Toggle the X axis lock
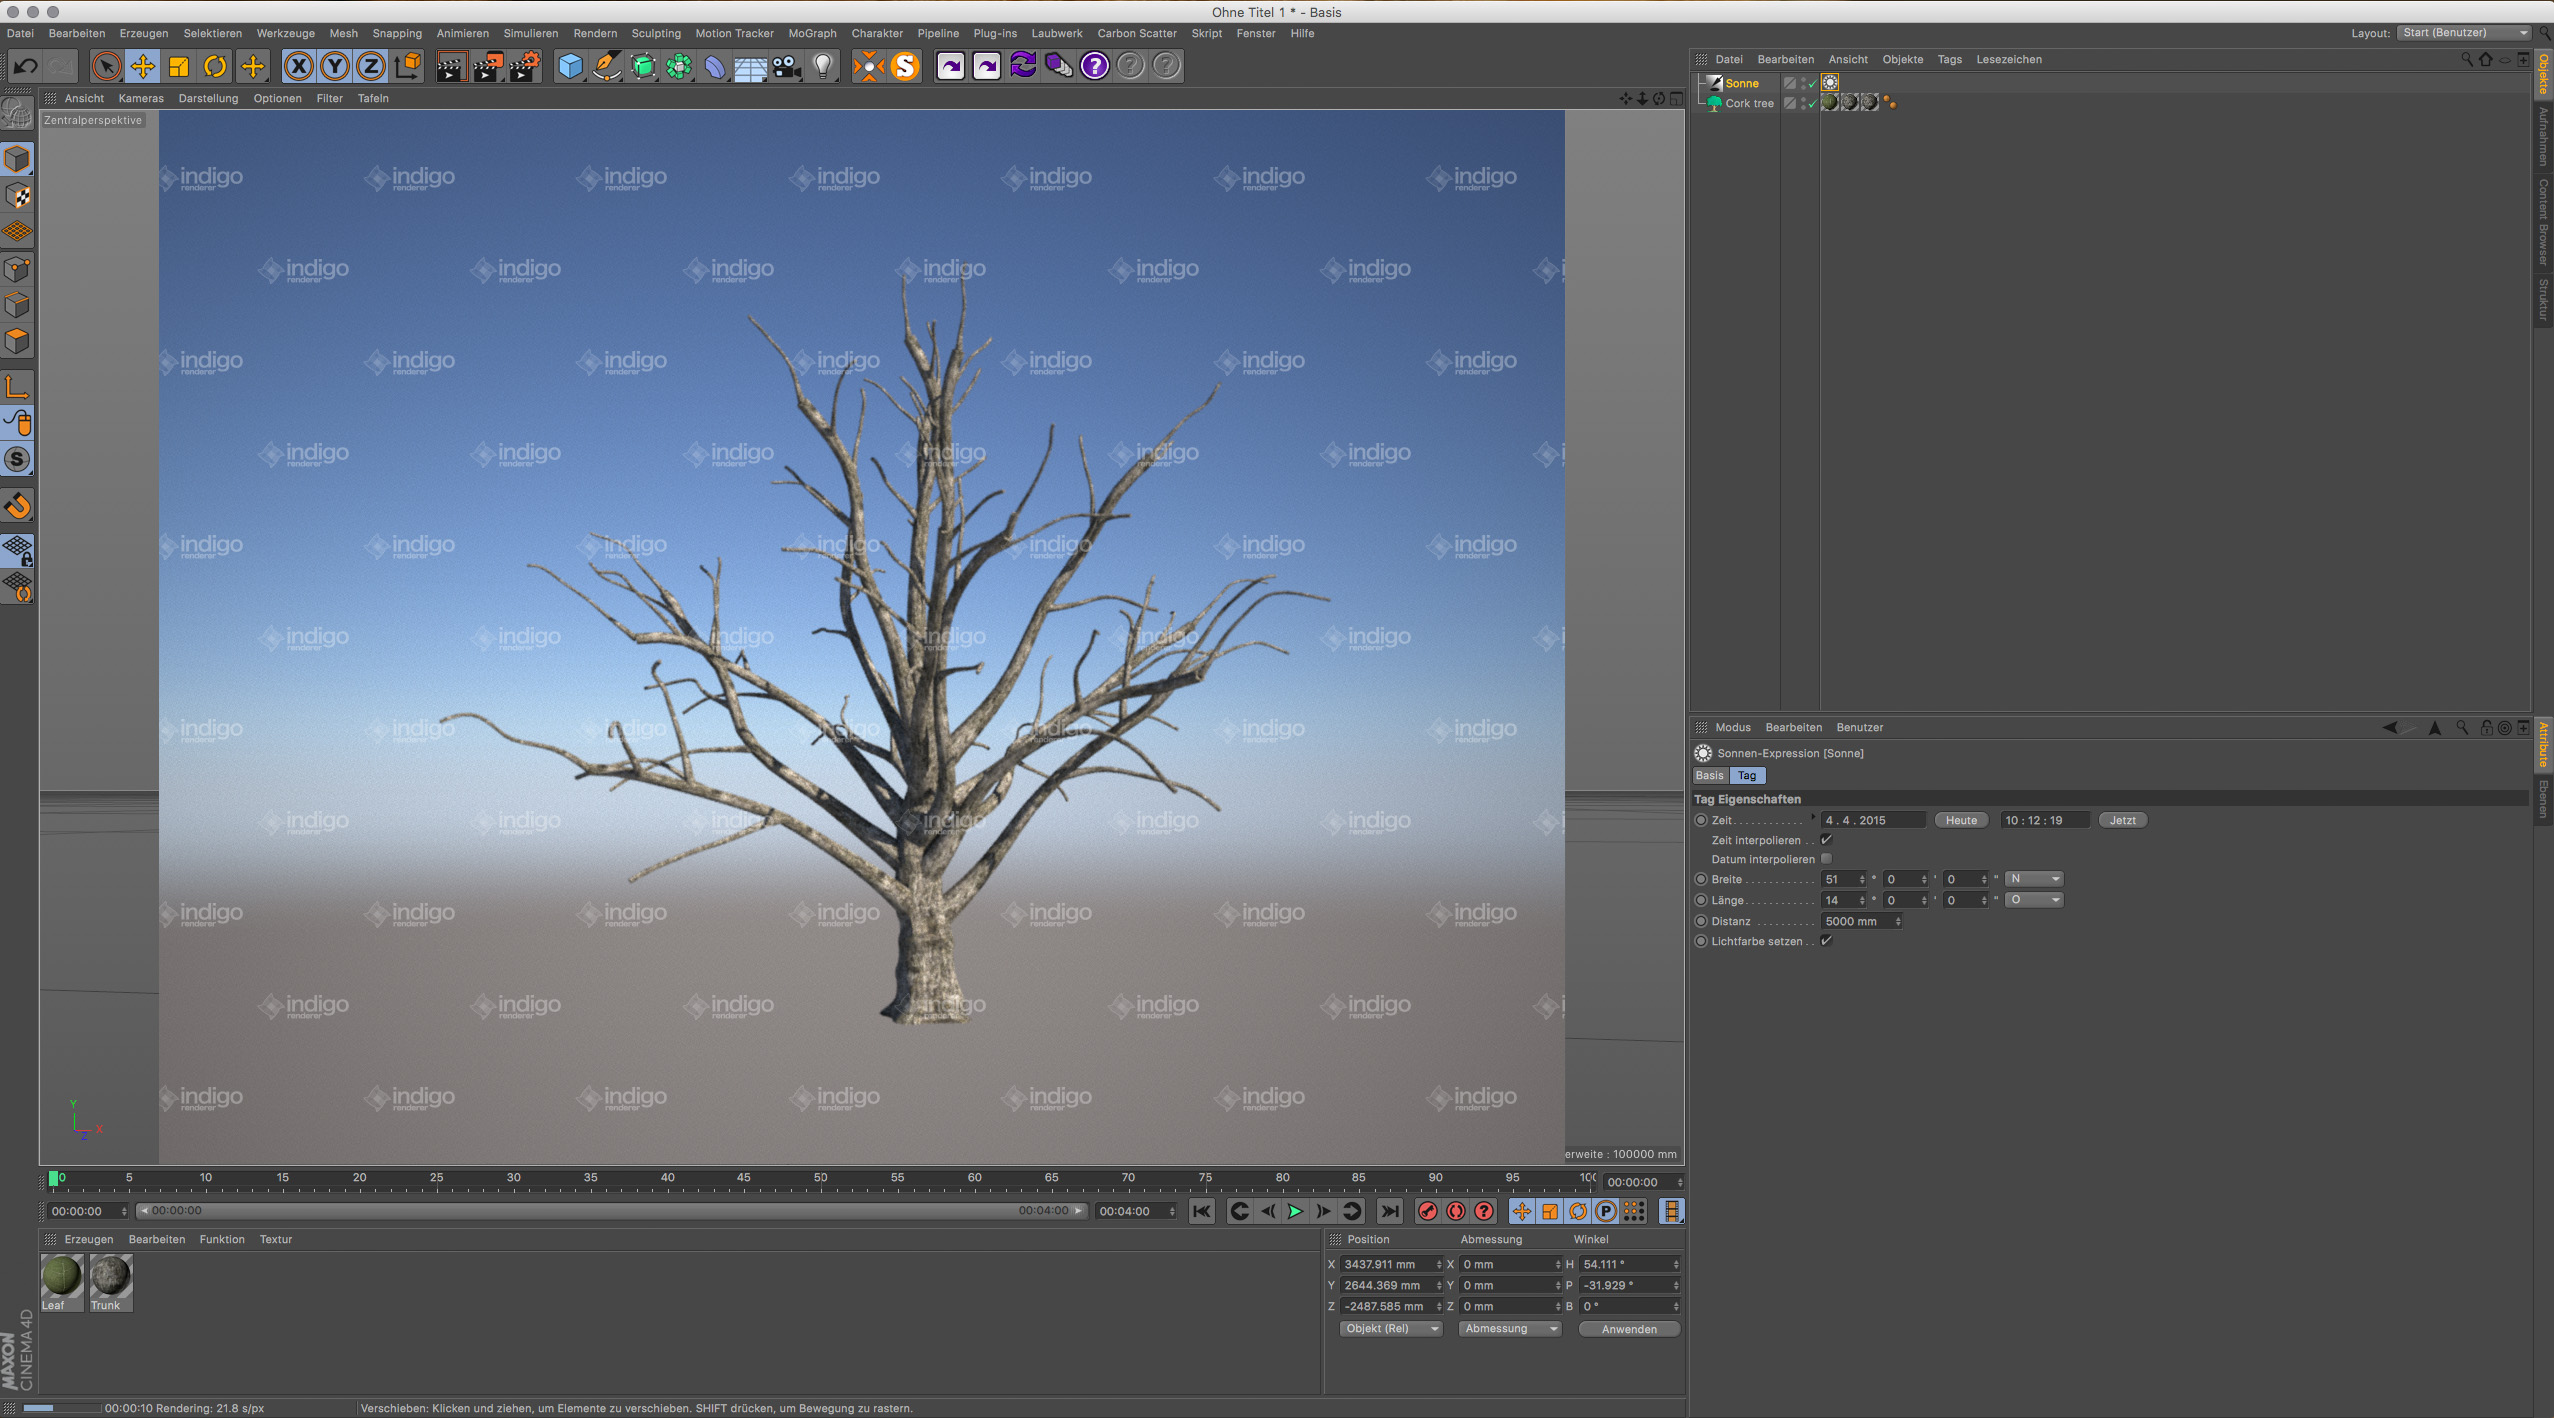This screenshot has width=2554, height=1418. 298,66
